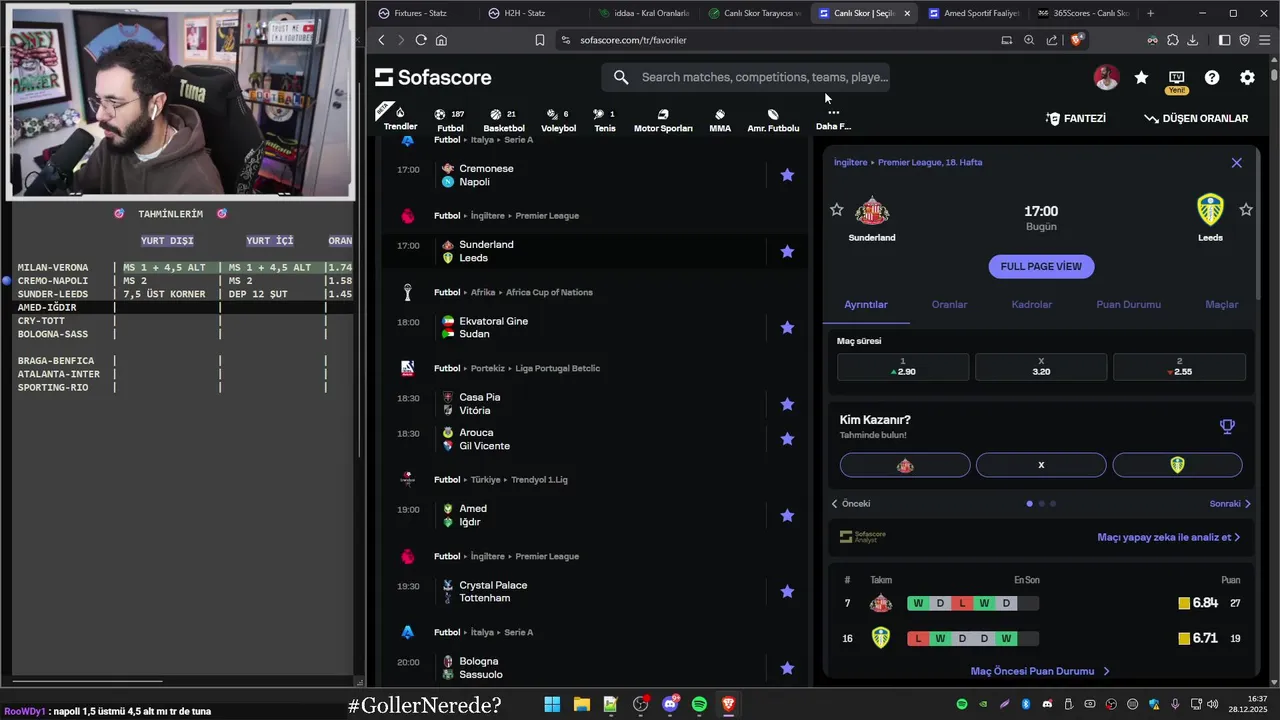This screenshot has width=1280, height=720.
Task: Open Spotify from the Windows taskbar
Action: pyautogui.click(x=699, y=704)
